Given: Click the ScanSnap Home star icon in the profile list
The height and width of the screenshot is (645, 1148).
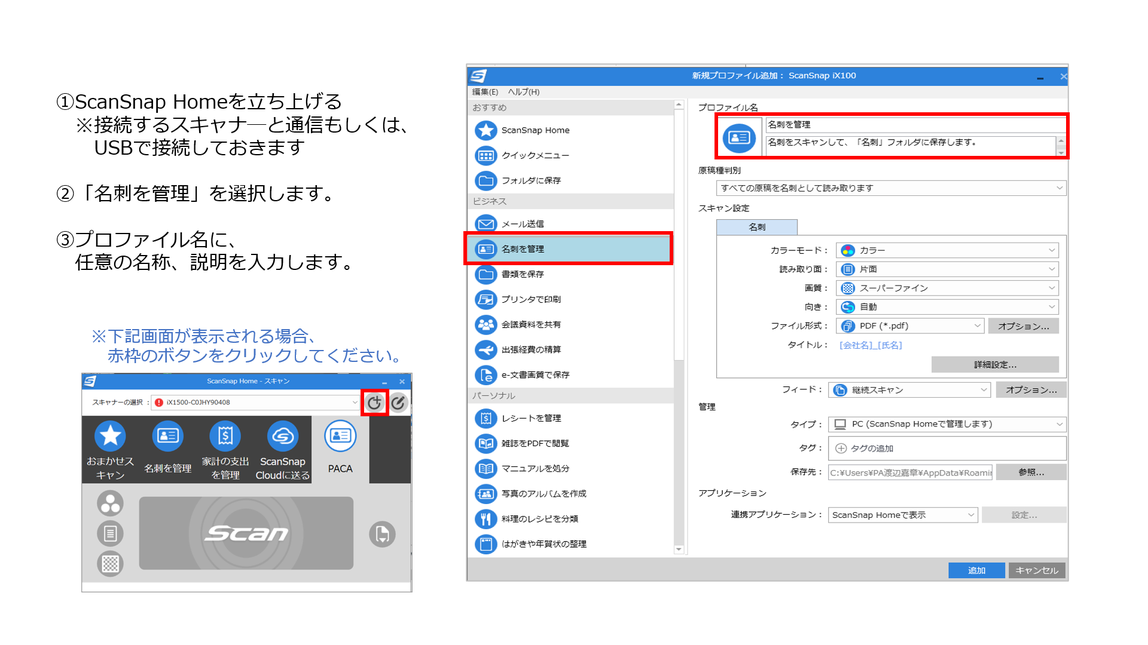Looking at the screenshot, I should (485, 130).
